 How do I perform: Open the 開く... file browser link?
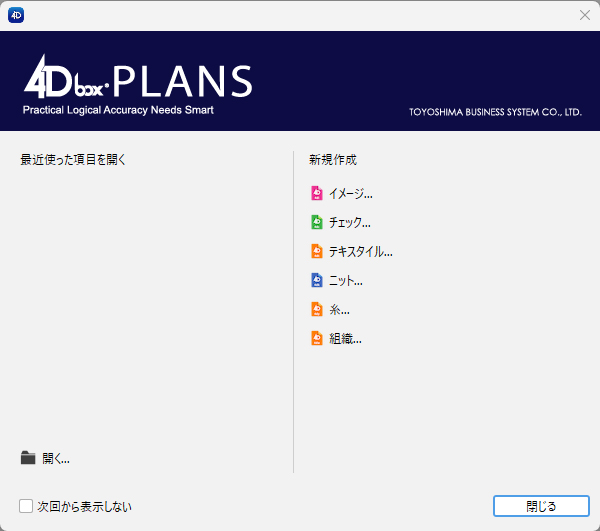click(x=56, y=458)
